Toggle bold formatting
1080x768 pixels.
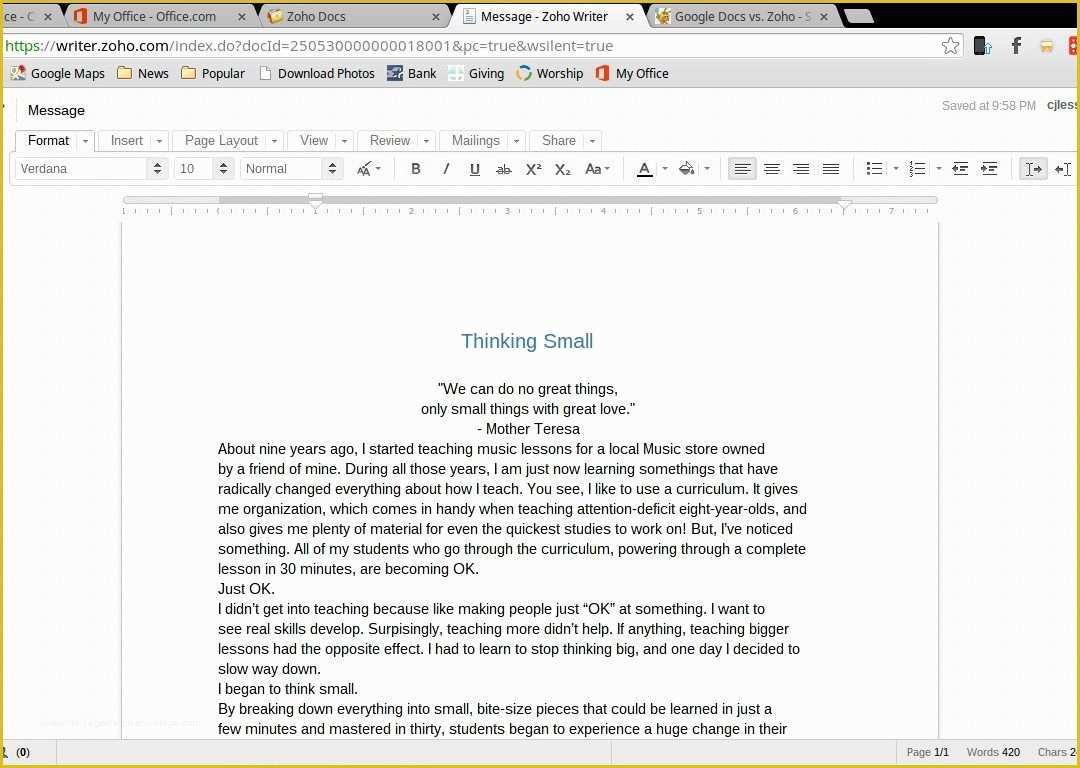tap(415, 169)
